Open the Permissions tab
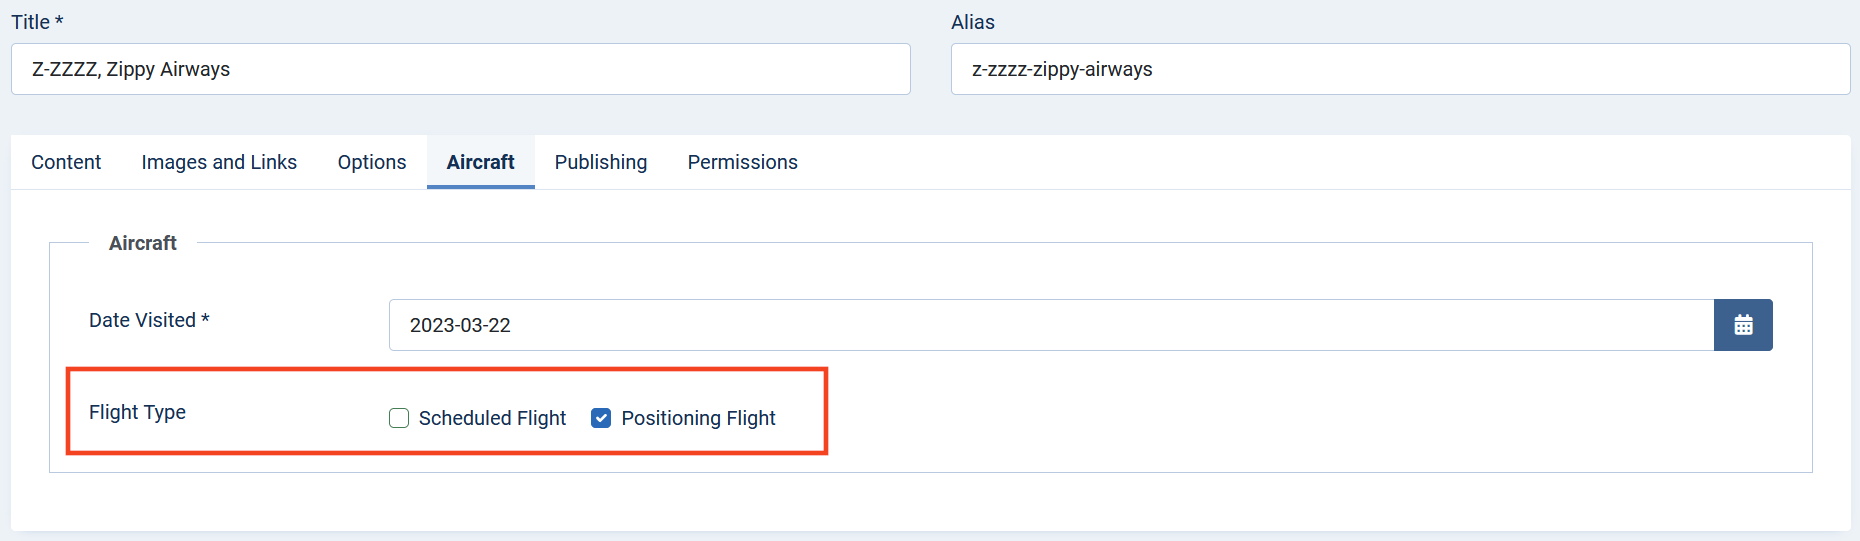The width and height of the screenshot is (1860, 541). click(x=743, y=162)
